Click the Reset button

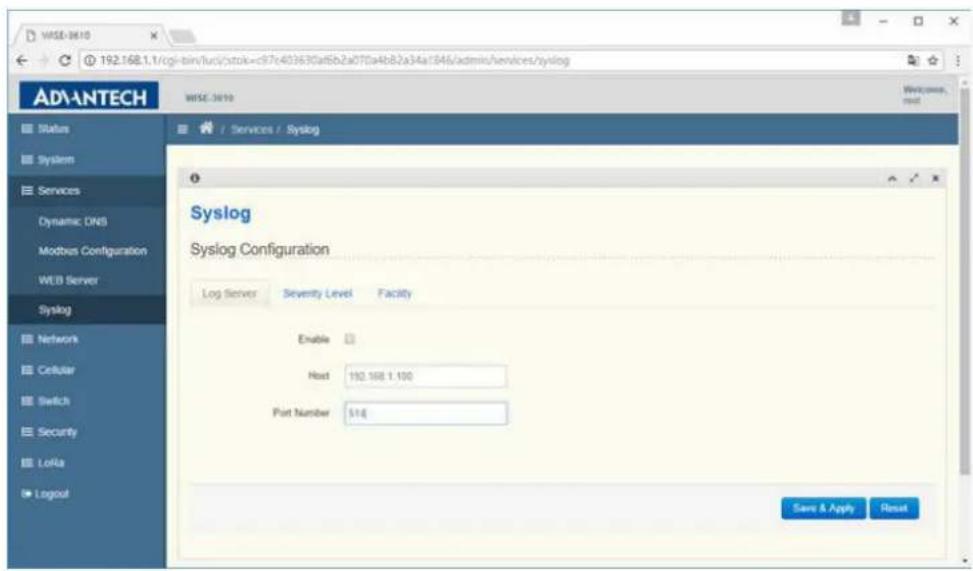tap(894, 508)
